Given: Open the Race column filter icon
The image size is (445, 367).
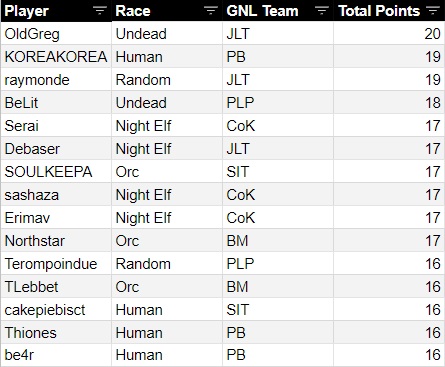Looking at the screenshot, I should coord(210,11).
